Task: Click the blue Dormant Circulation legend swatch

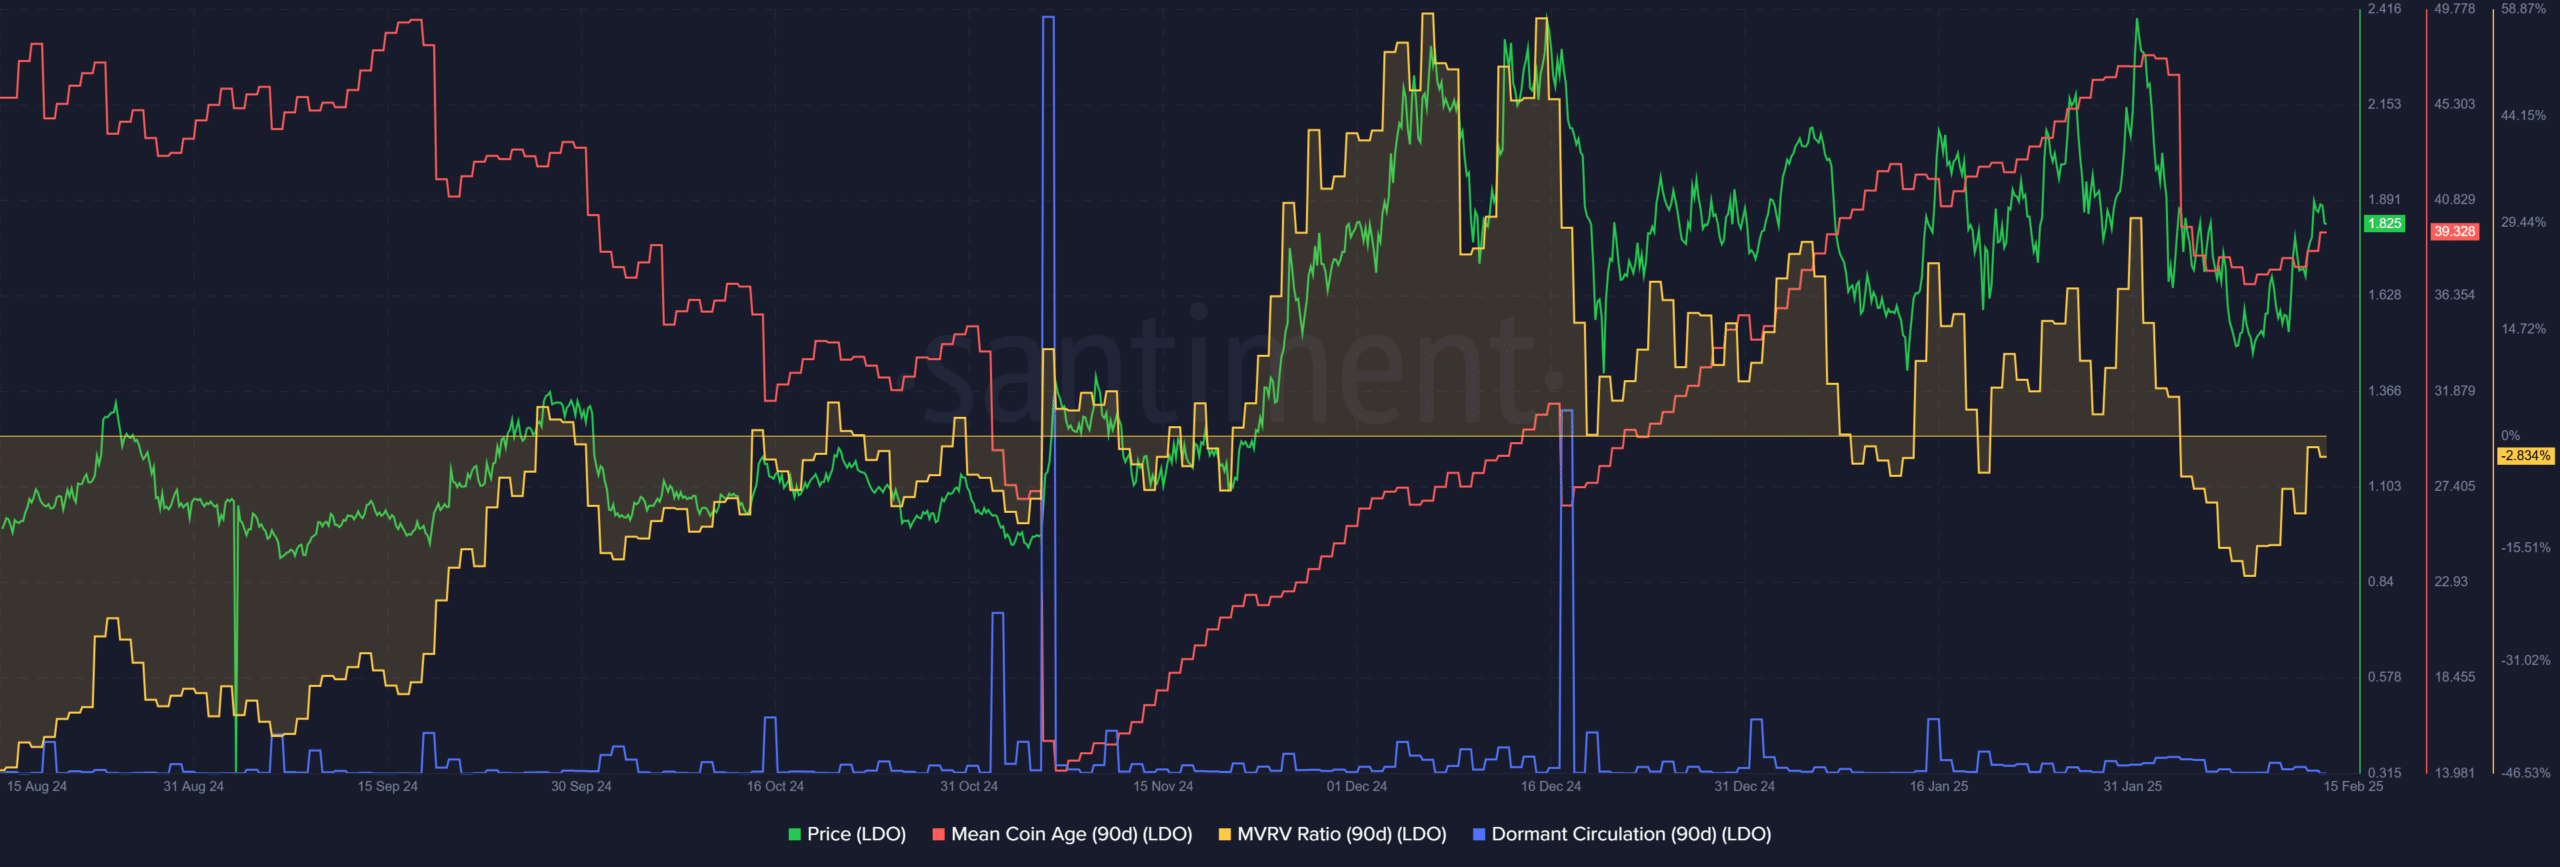Action: click(1479, 834)
